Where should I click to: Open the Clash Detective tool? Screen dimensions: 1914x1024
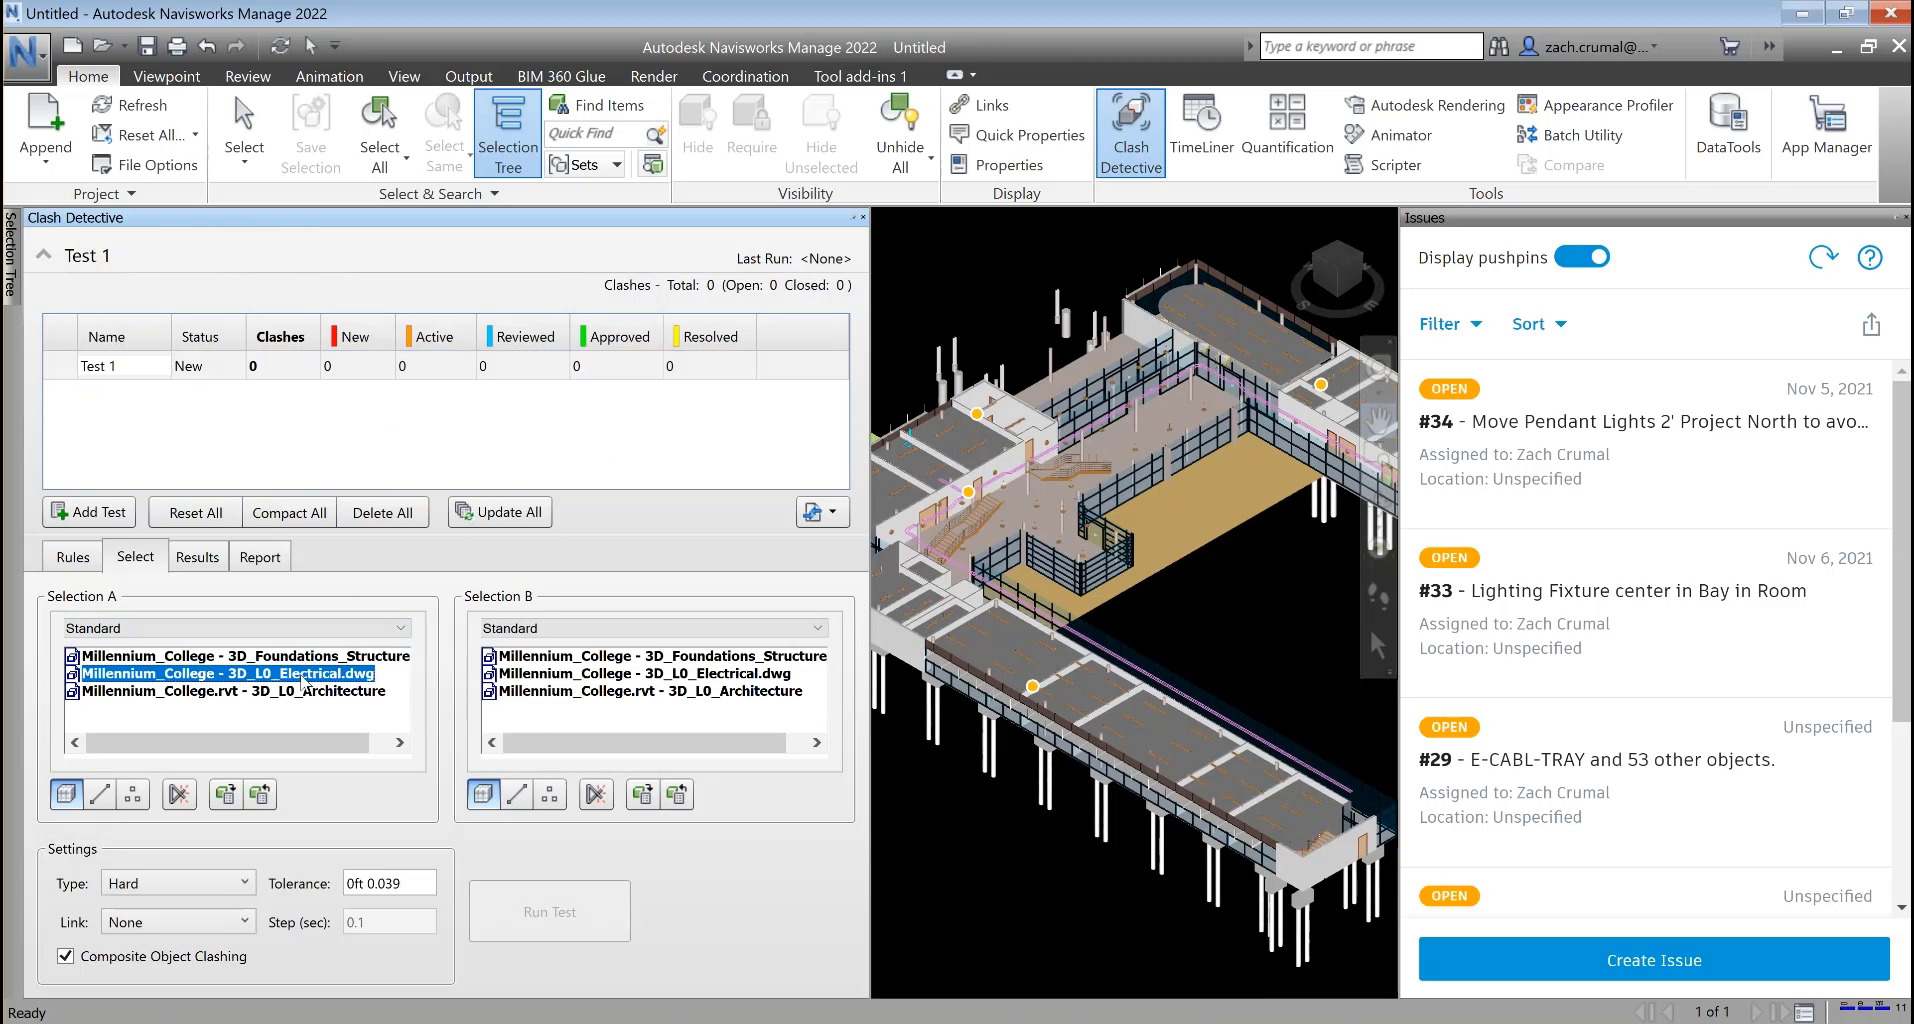[x=1130, y=132]
